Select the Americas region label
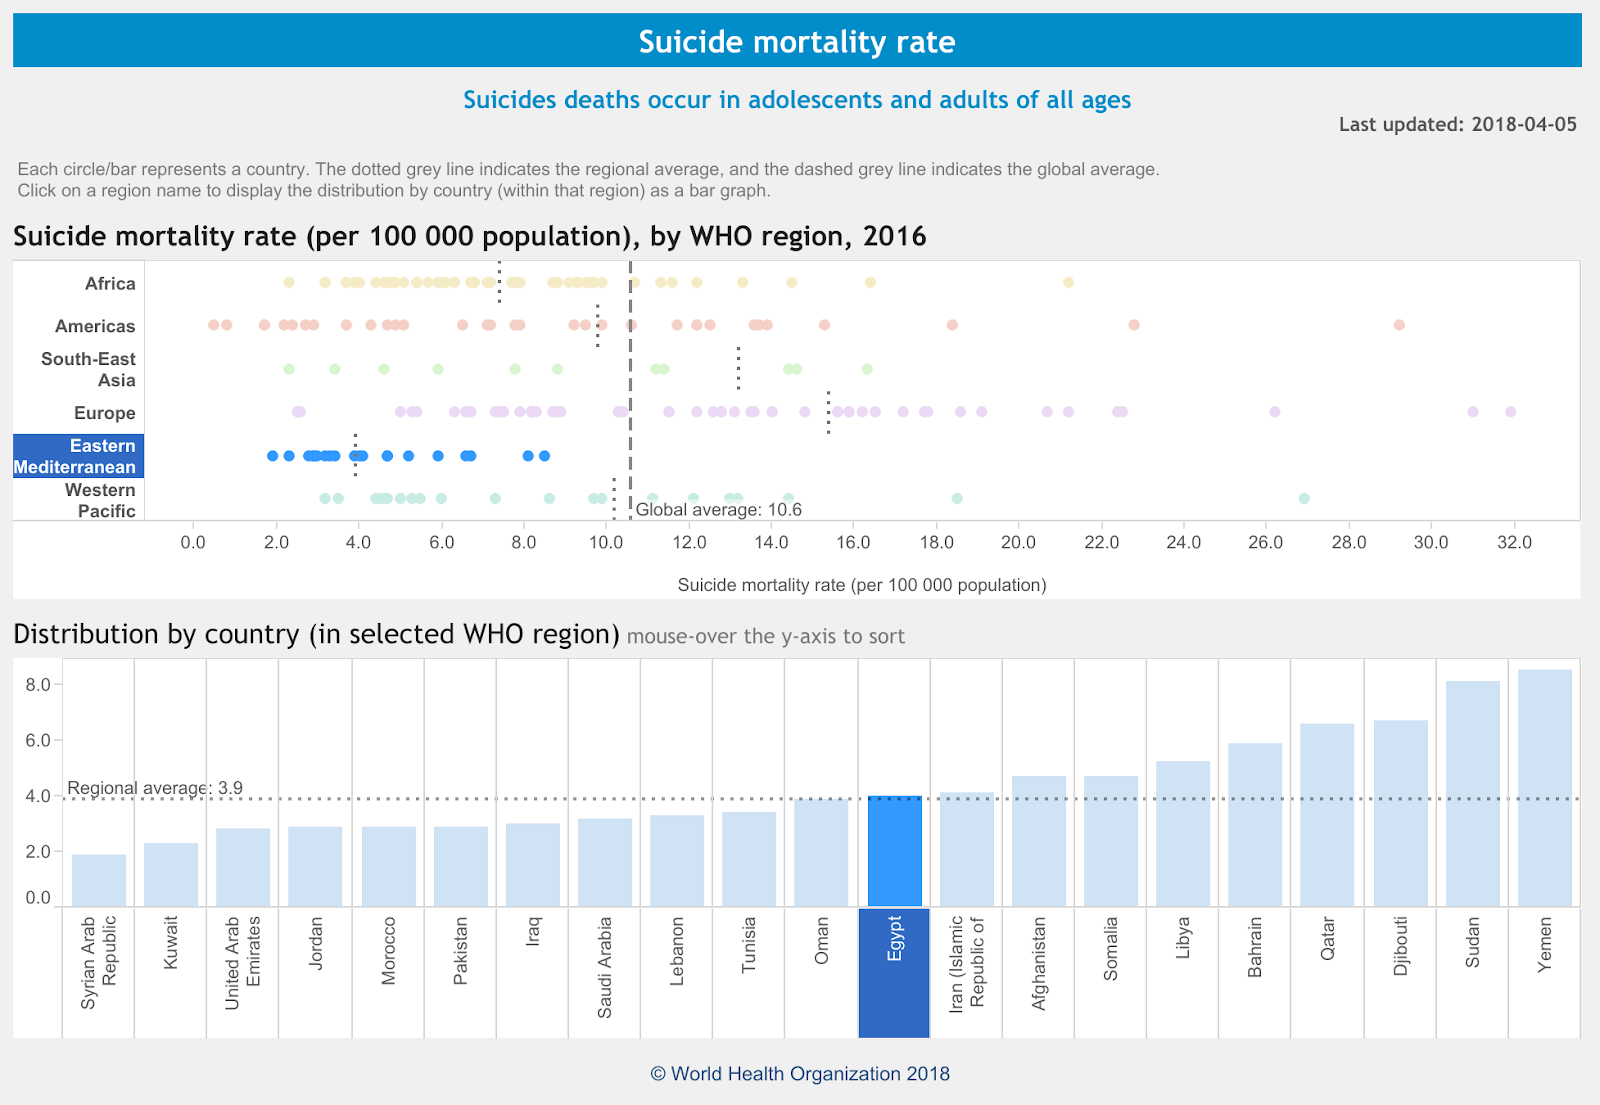Viewport: 1600px width, 1105px height. coord(96,326)
